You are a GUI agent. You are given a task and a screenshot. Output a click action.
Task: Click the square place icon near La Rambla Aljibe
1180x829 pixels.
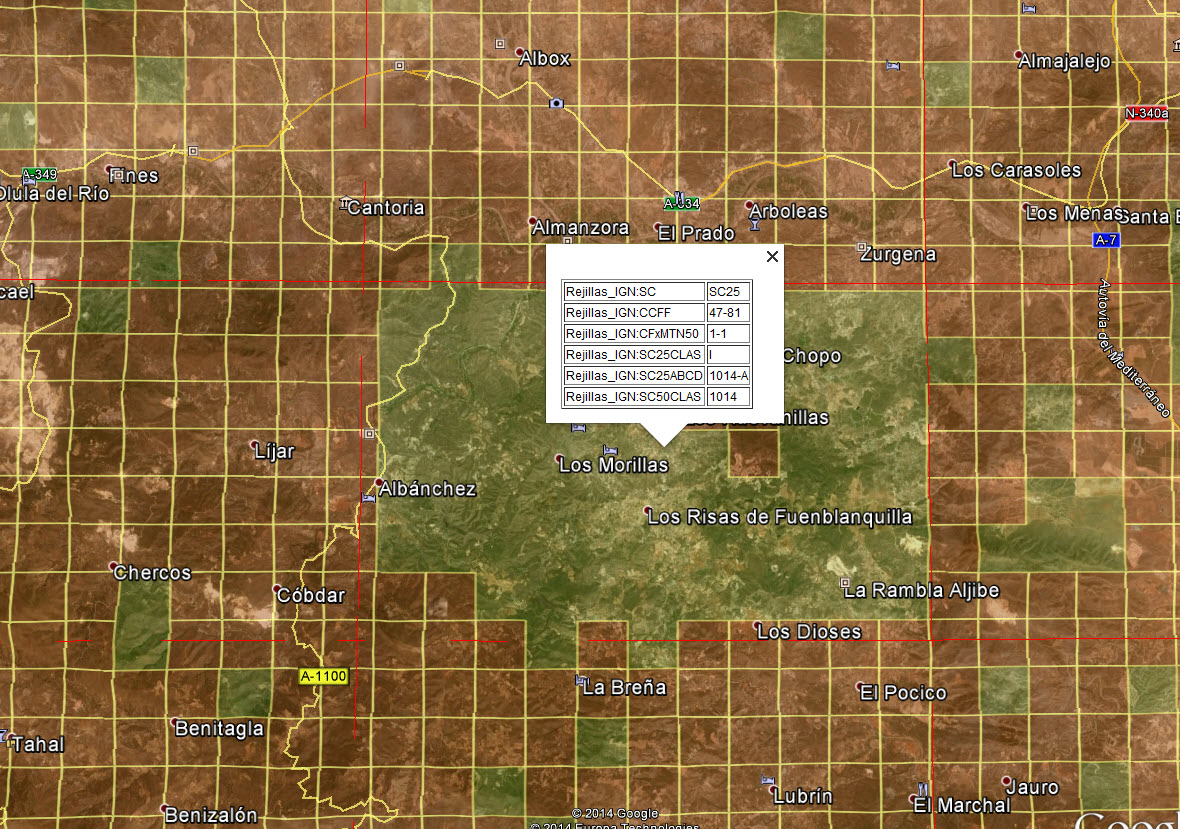(845, 582)
